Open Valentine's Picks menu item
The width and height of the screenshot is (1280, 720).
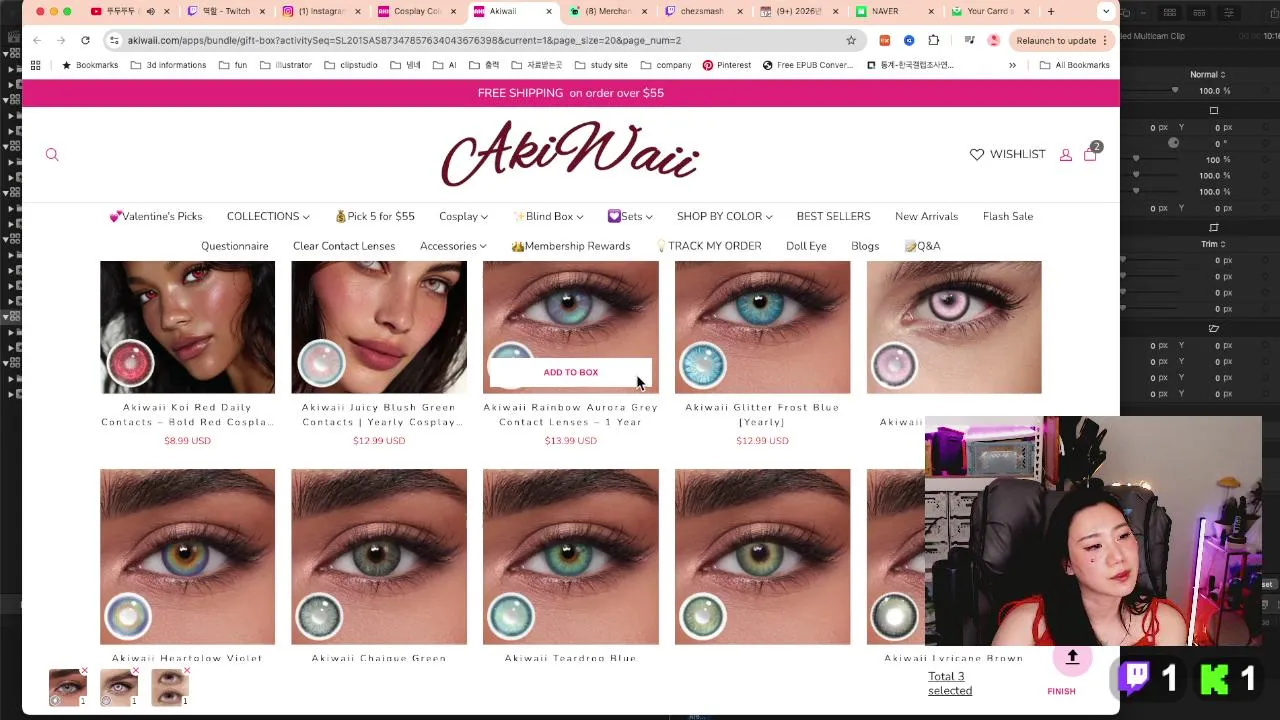coord(156,216)
